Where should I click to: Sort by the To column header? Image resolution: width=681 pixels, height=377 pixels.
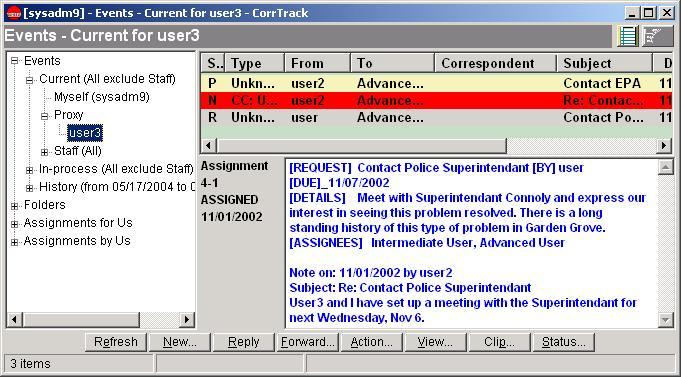[392, 63]
